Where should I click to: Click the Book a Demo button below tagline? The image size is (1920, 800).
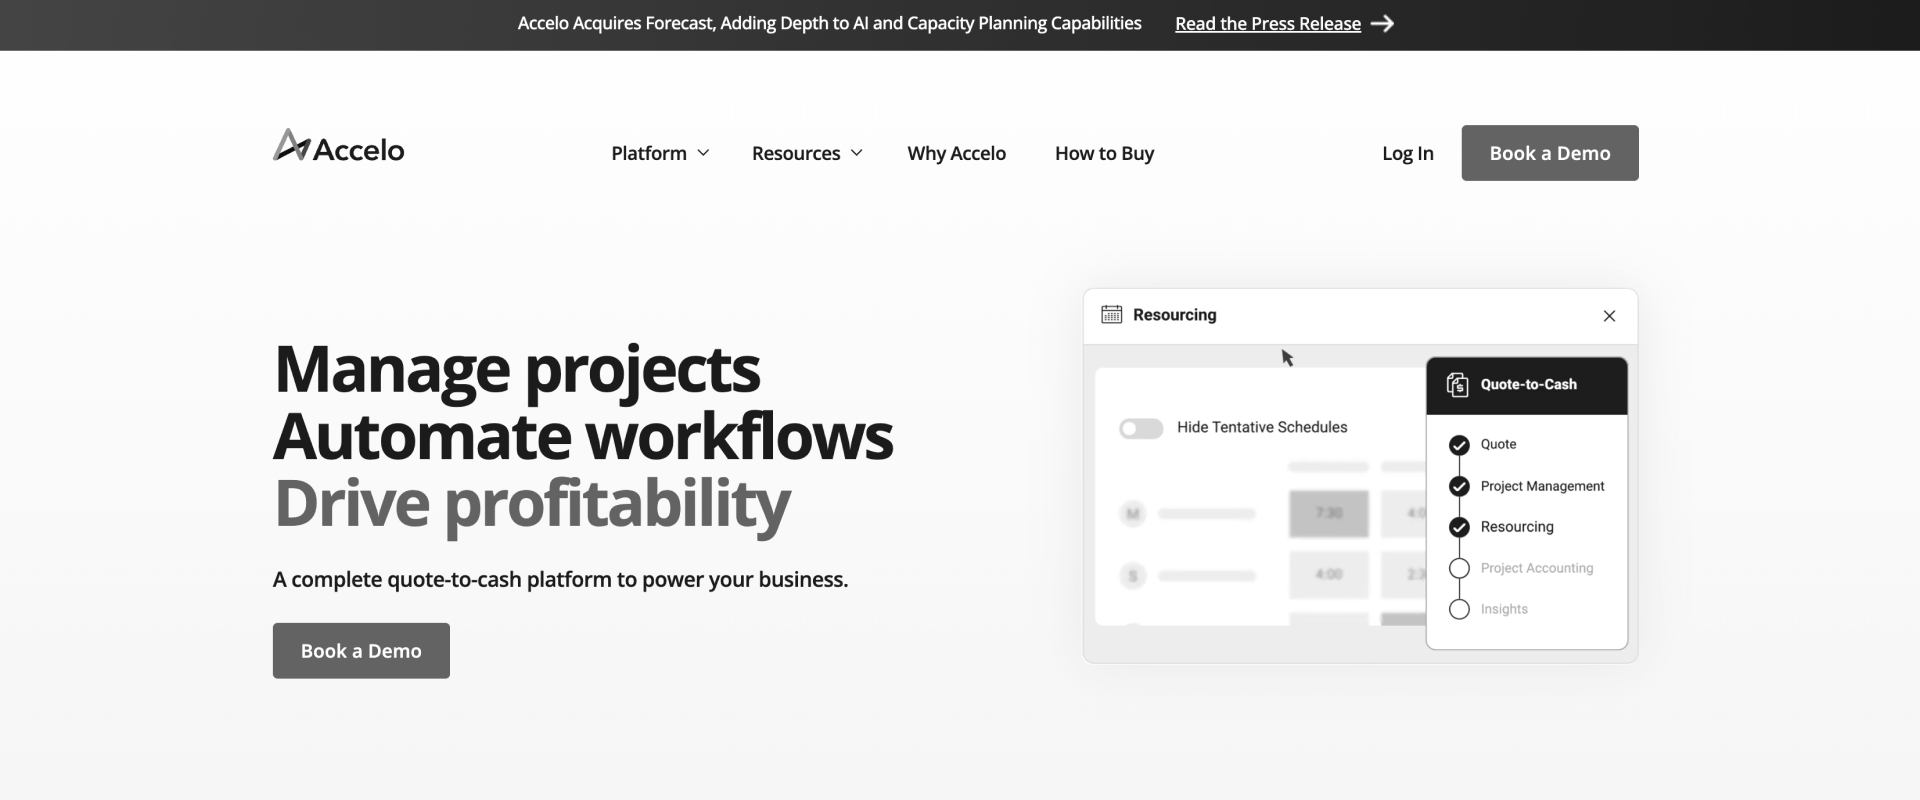coord(361,651)
